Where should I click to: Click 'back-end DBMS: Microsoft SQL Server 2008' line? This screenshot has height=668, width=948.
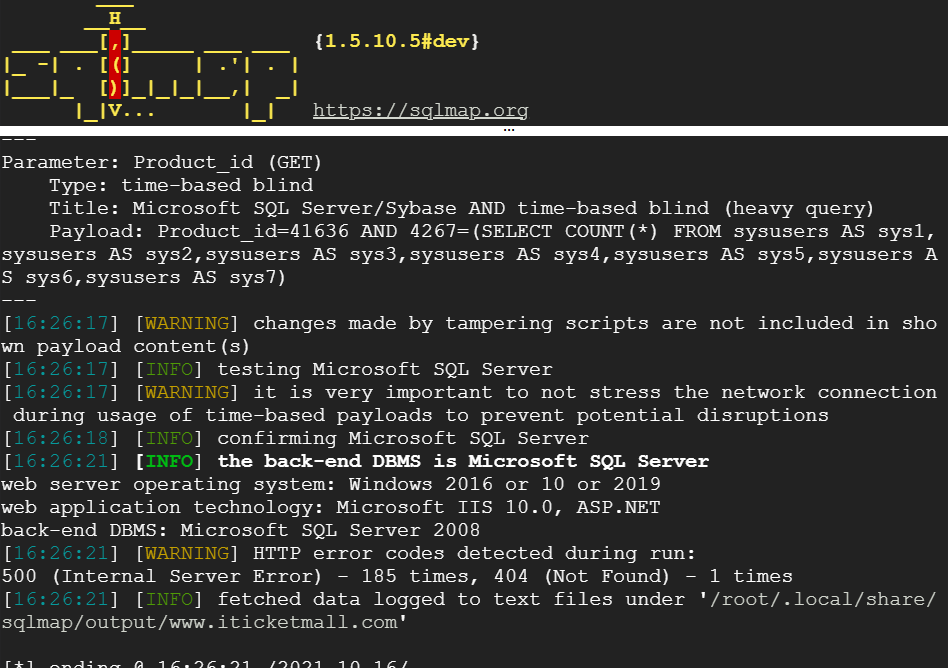(241, 530)
